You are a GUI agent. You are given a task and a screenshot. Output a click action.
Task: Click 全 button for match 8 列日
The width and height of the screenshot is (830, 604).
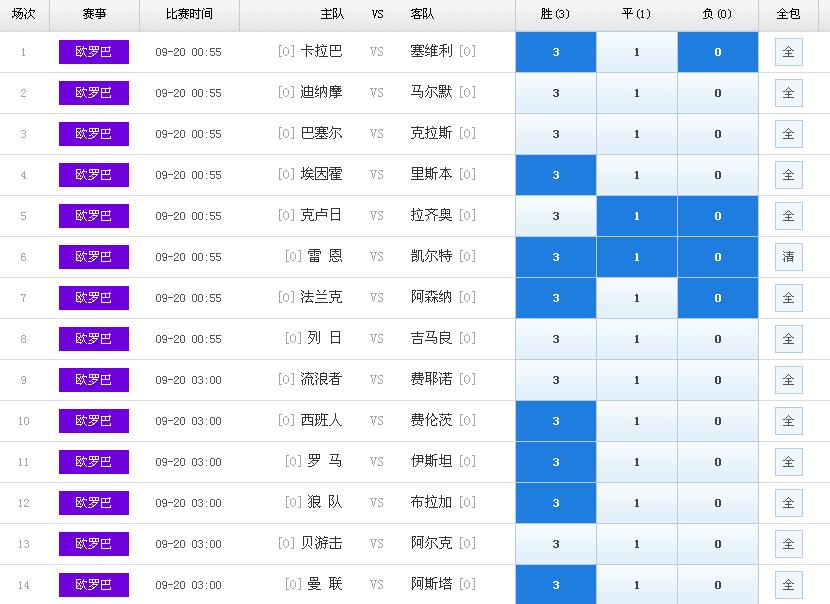pos(789,339)
